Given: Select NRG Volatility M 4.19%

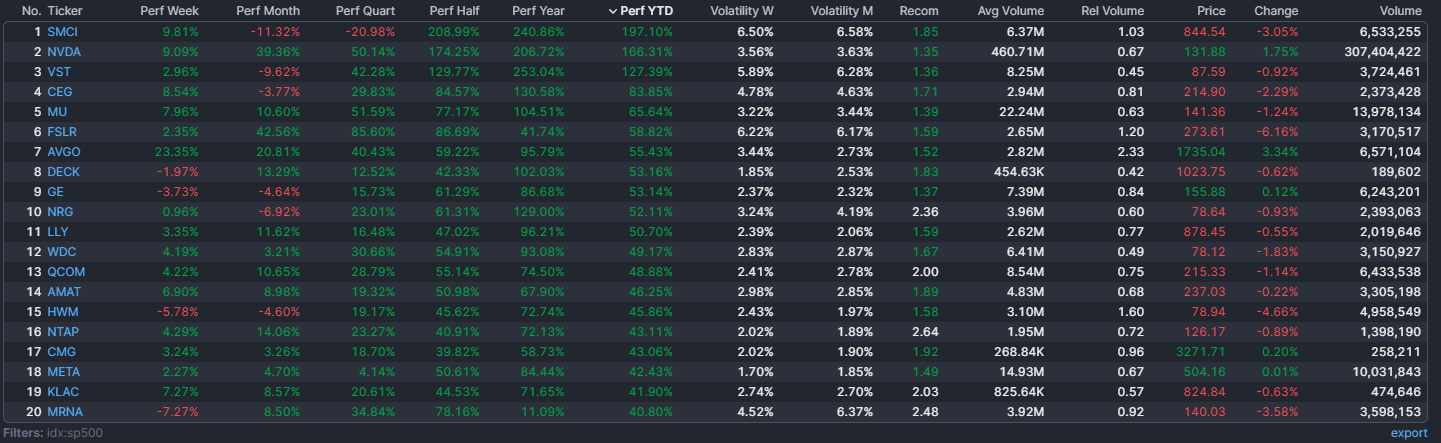Looking at the screenshot, I should point(854,212).
